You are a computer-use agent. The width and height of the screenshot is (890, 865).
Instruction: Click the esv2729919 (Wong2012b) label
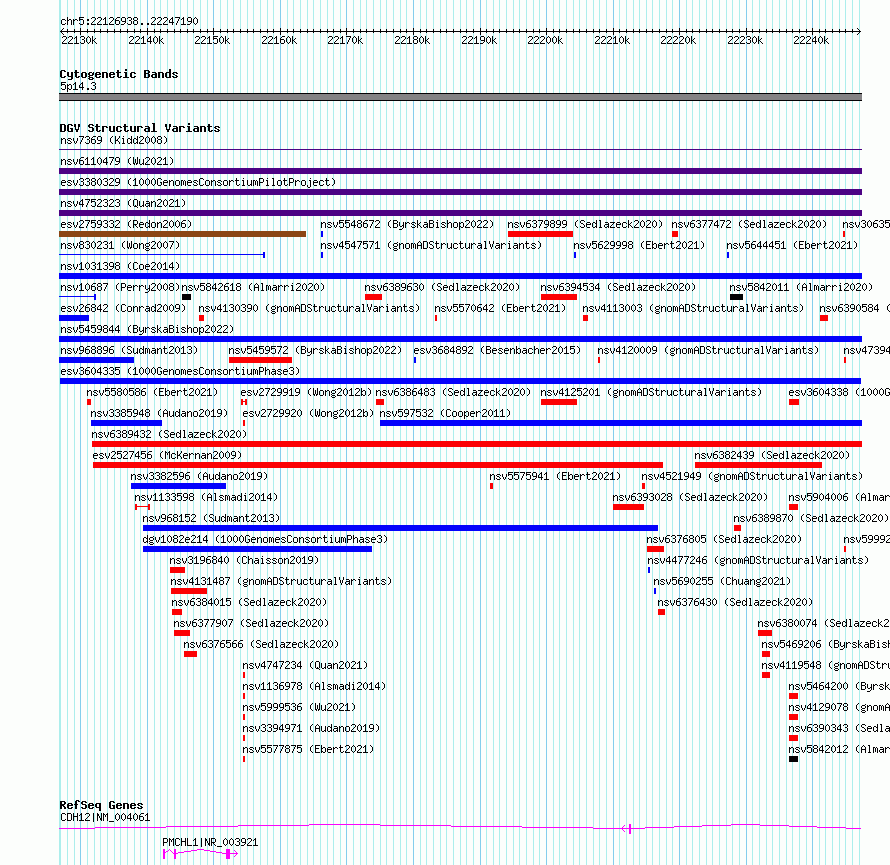tap(306, 392)
